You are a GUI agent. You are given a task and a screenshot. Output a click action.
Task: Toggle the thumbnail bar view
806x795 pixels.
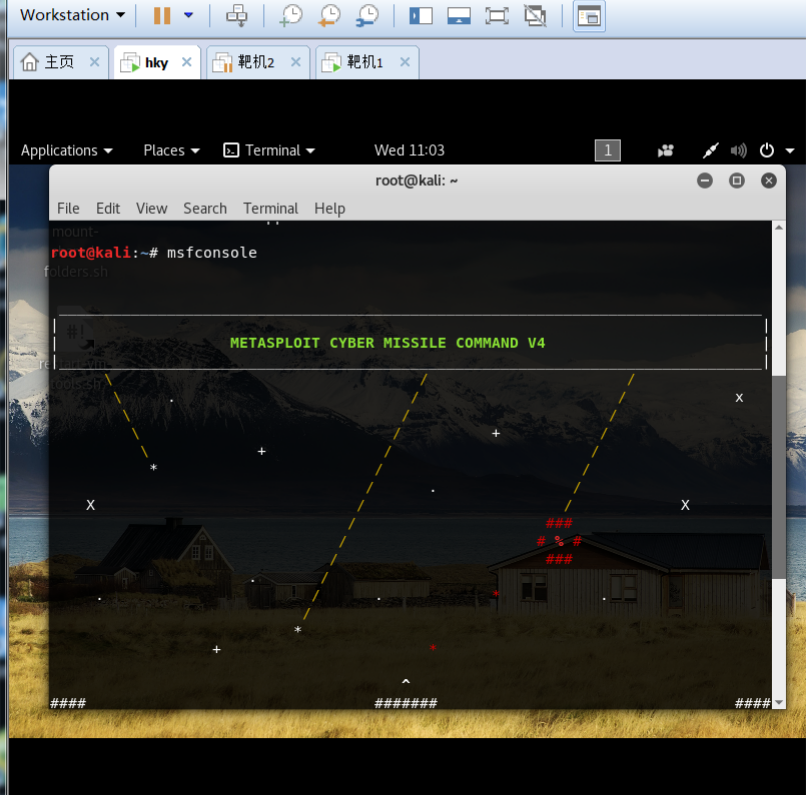459,15
